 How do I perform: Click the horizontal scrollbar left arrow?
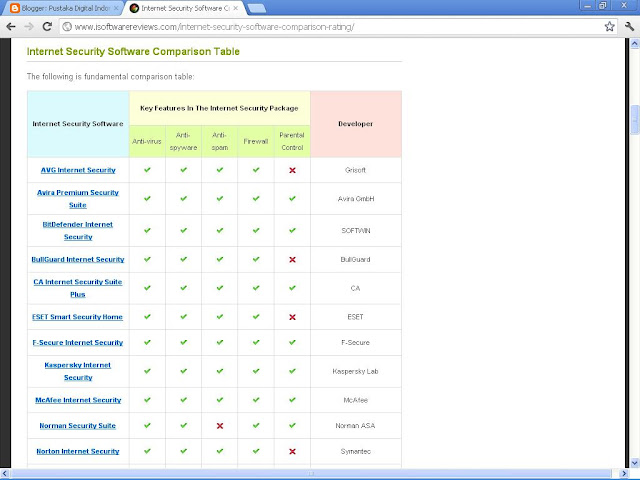click(x=4, y=473)
